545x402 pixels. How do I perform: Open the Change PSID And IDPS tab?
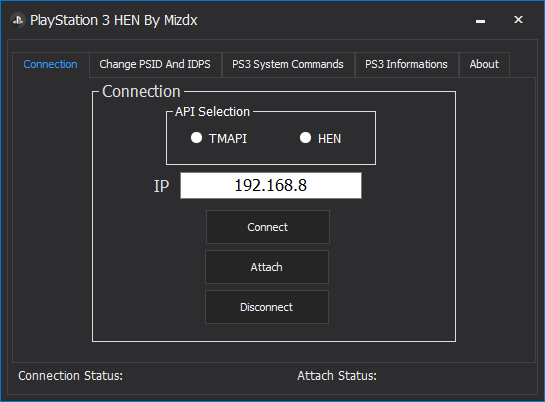pos(155,64)
